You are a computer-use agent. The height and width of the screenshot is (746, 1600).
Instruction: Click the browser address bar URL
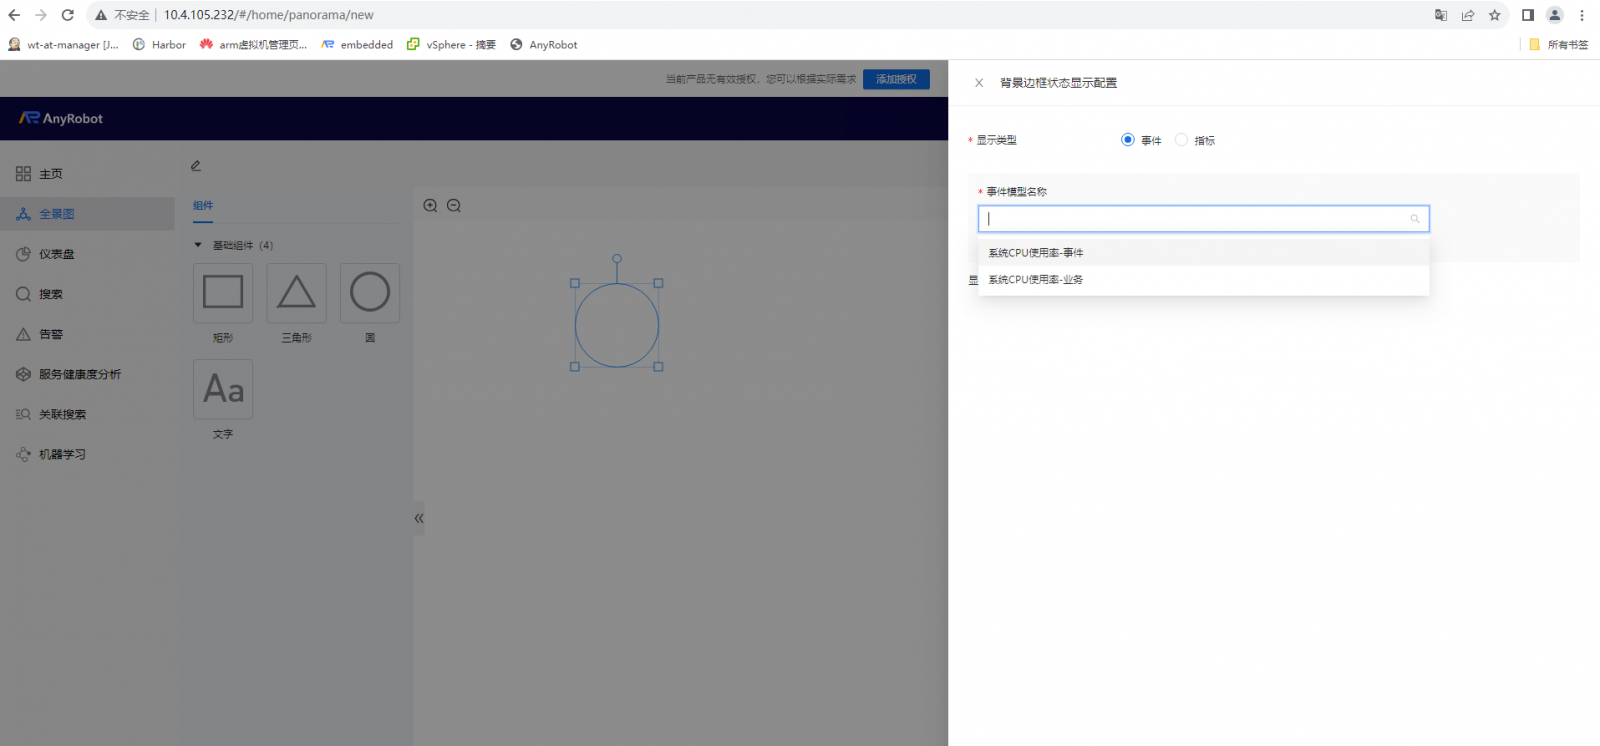(x=269, y=15)
